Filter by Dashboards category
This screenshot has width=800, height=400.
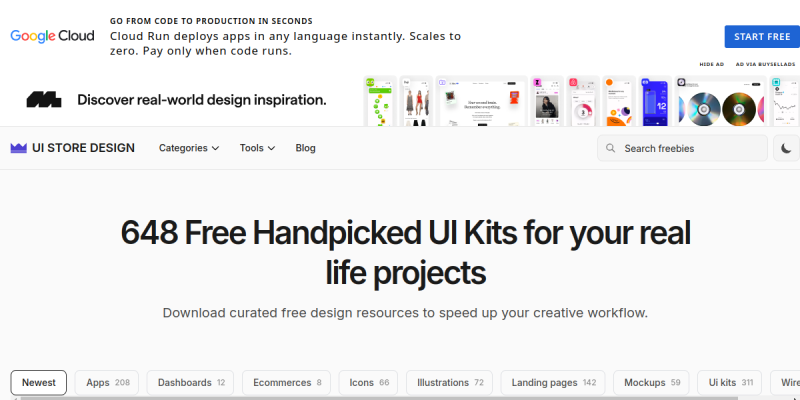click(x=190, y=383)
